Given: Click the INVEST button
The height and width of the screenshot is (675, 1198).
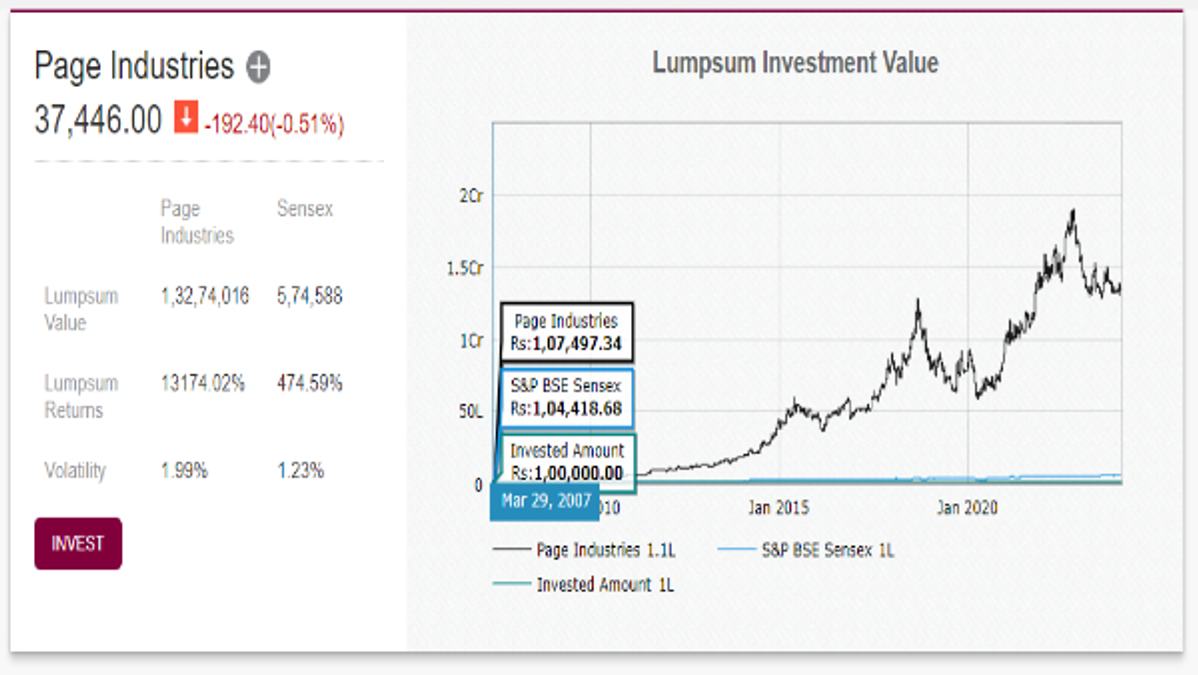Looking at the screenshot, I should click(78, 544).
